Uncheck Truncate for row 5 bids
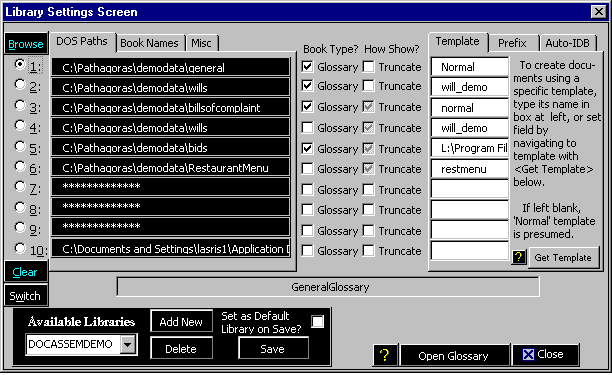612x375 pixels. click(368, 148)
